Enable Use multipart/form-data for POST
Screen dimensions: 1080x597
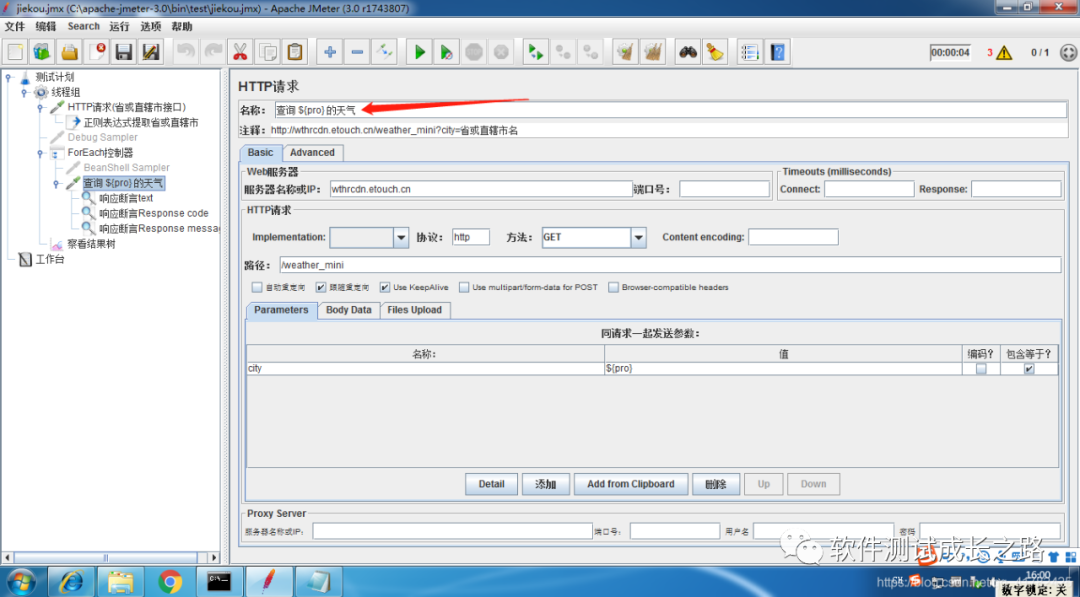click(464, 287)
